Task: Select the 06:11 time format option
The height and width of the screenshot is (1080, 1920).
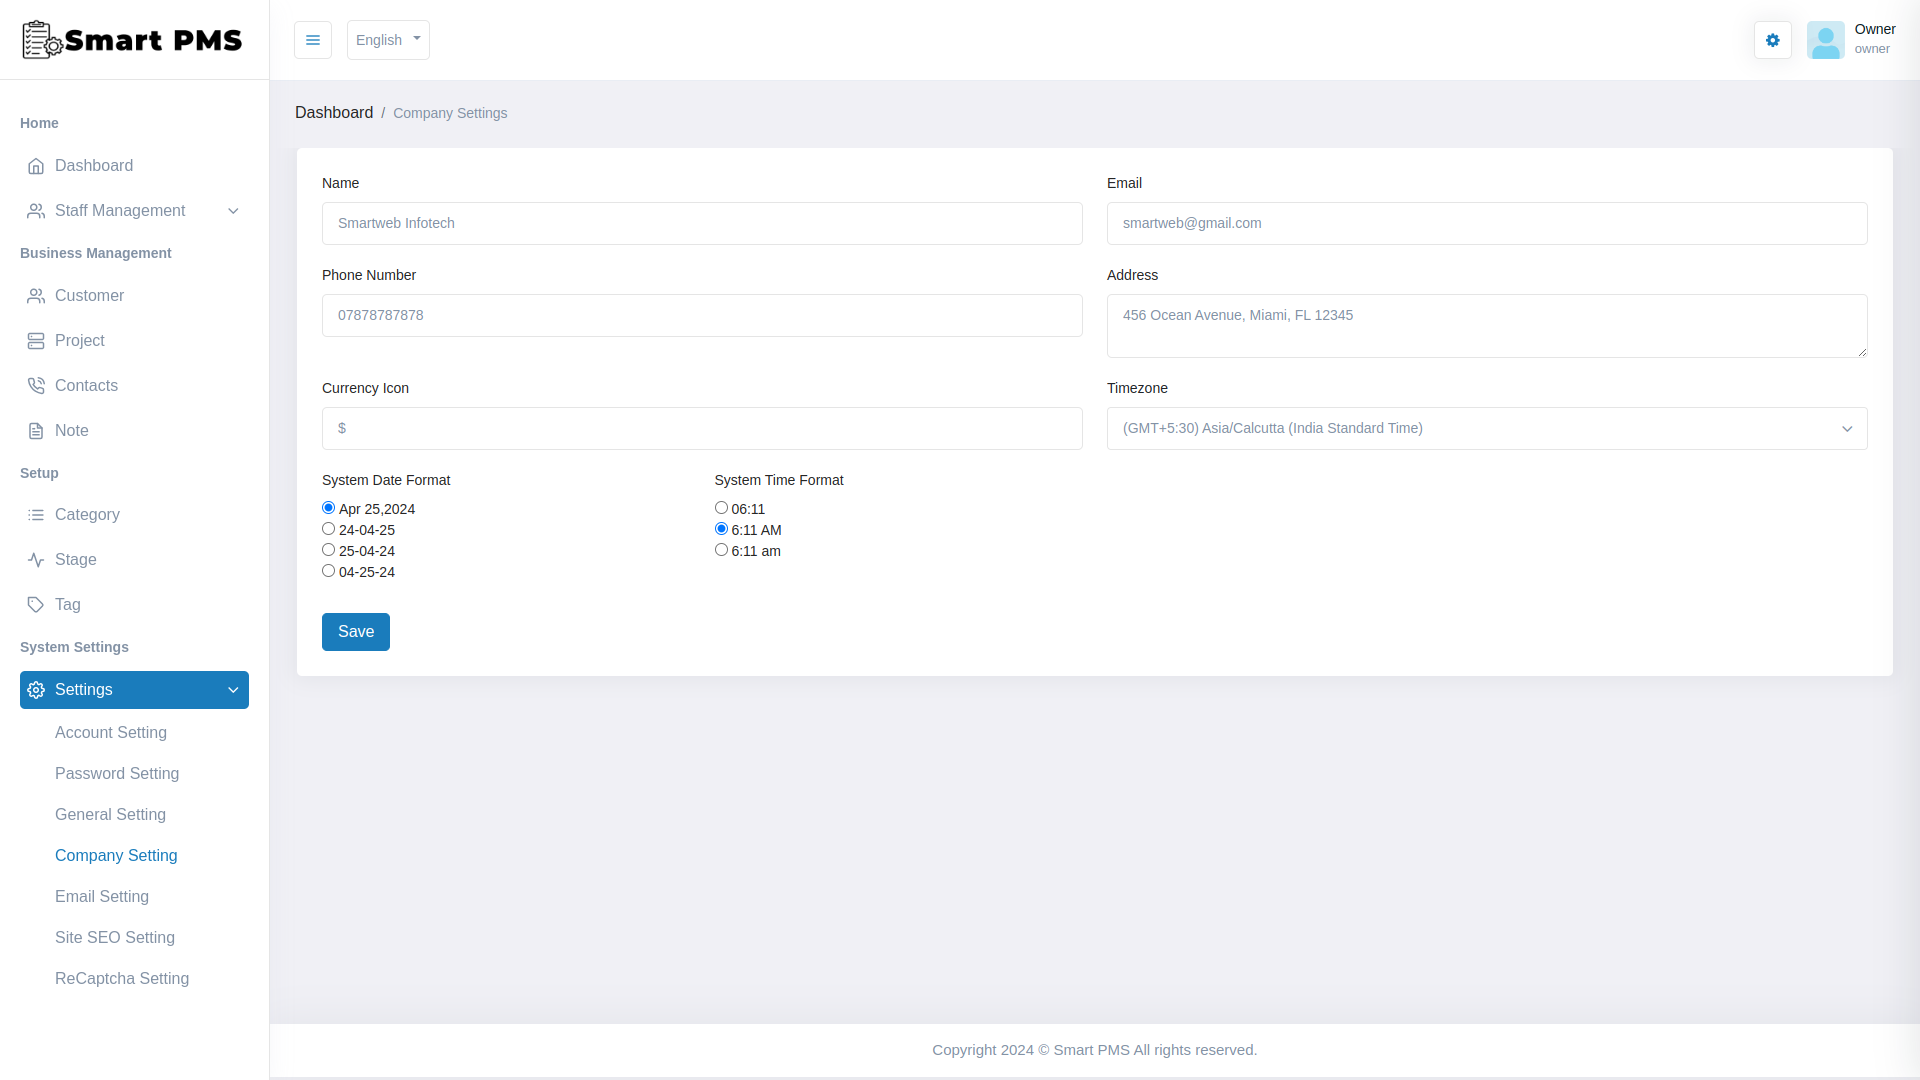Action: pos(721,508)
